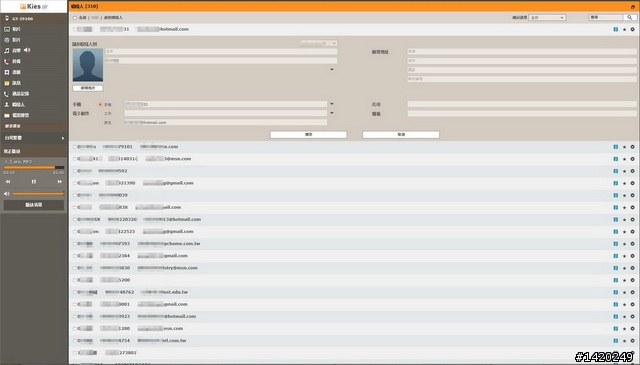Star the contact ending 220326
Viewport: 640px width, 365px height.
(x=624, y=220)
